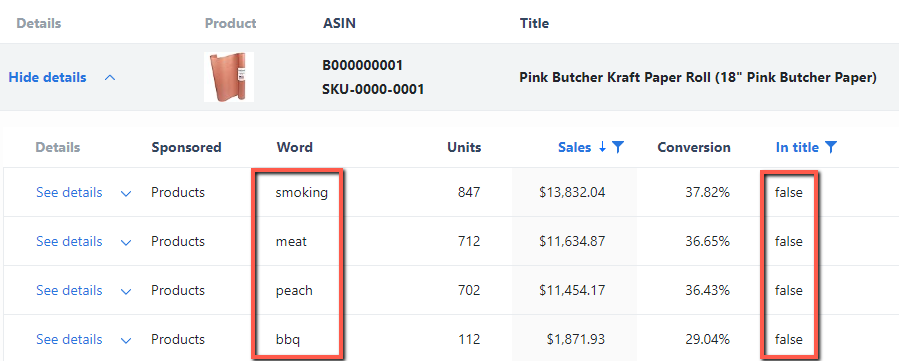Click the sort arrow next to Sales

[602, 147]
